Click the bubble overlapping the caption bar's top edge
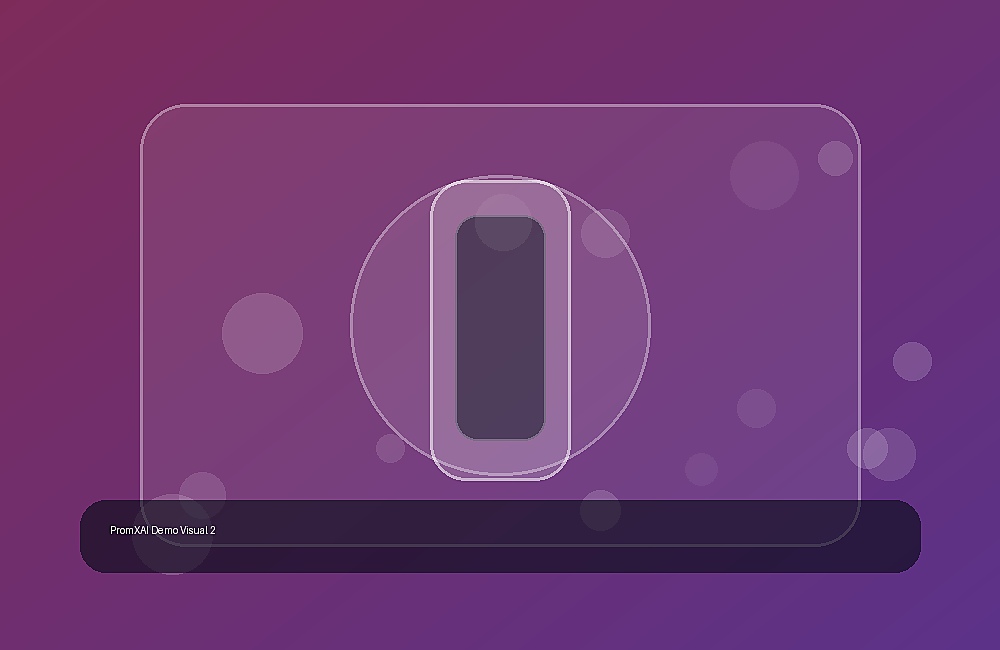The width and height of the screenshot is (1000, 650). (600, 510)
